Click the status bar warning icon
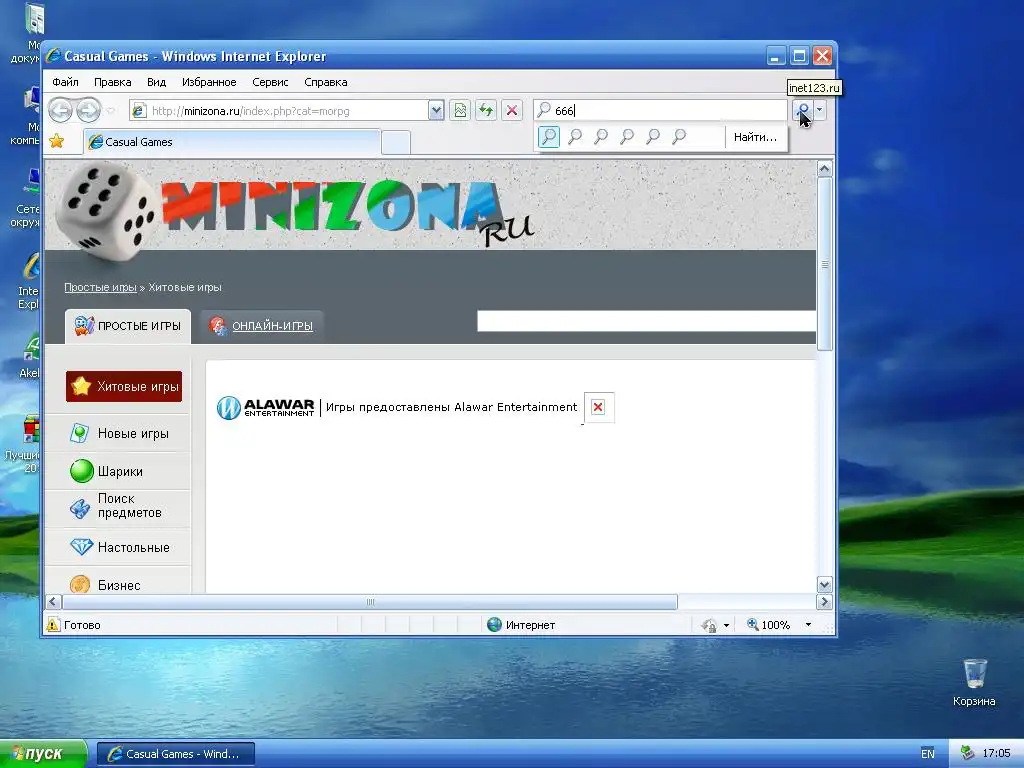The width and height of the screenshot is (1024, 768). click(54, 625)
